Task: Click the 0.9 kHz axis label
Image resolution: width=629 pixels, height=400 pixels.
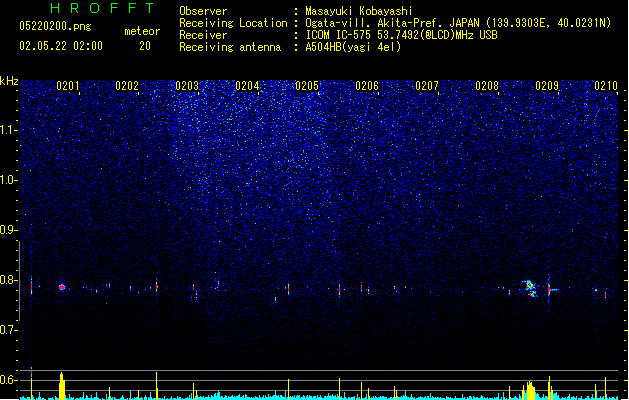Action: click(x=9, y=230)
